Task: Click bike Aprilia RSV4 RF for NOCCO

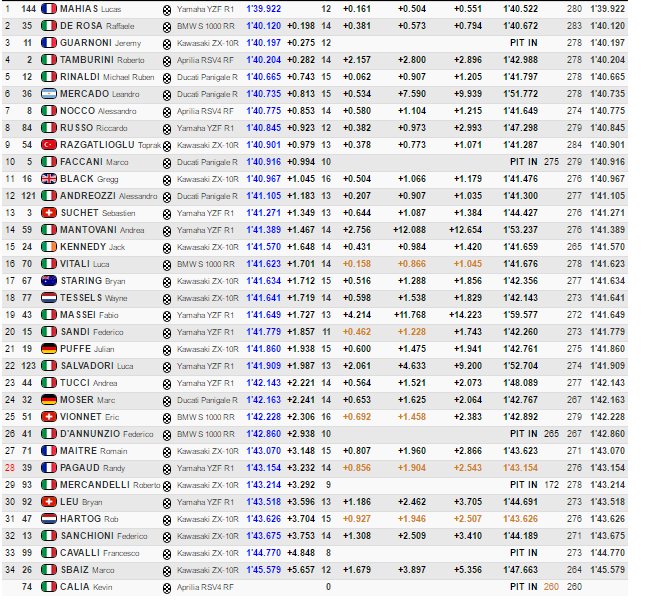Action: tap(205, 111)
